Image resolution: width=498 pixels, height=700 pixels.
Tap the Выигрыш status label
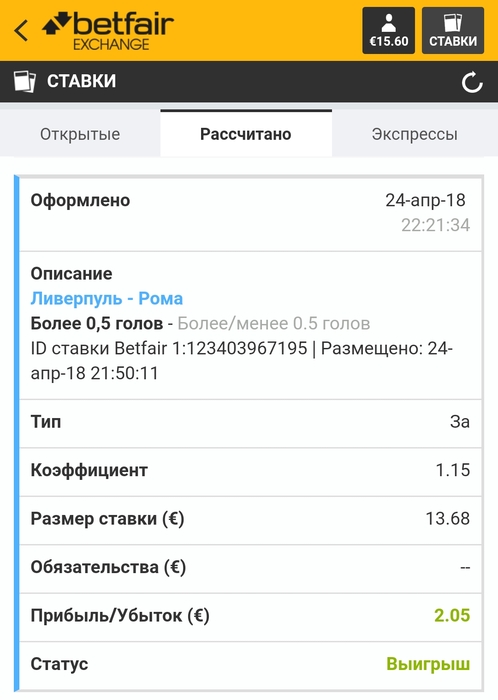coord(428,664)
